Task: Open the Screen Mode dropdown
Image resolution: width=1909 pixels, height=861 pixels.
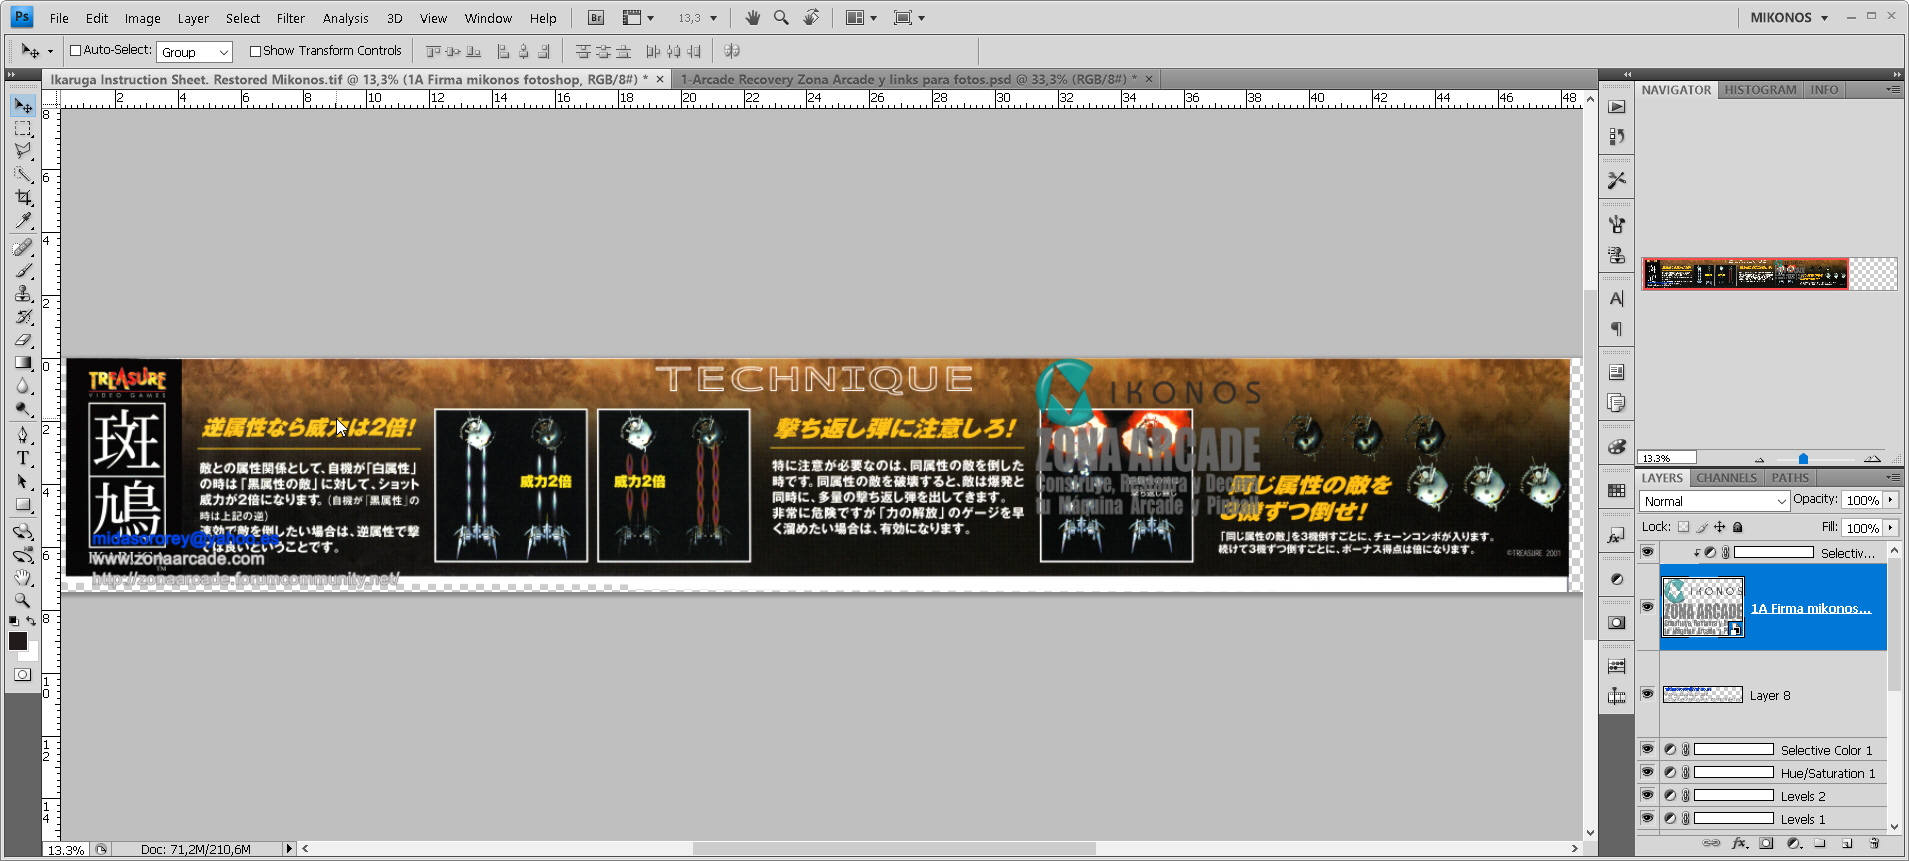Action: click(908, 17)
